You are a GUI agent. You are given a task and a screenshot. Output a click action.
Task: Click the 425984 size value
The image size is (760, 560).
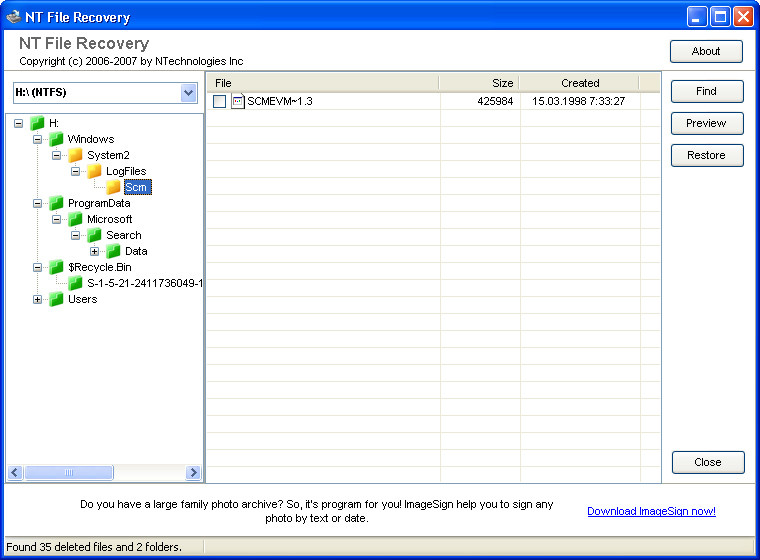[495, 101]
